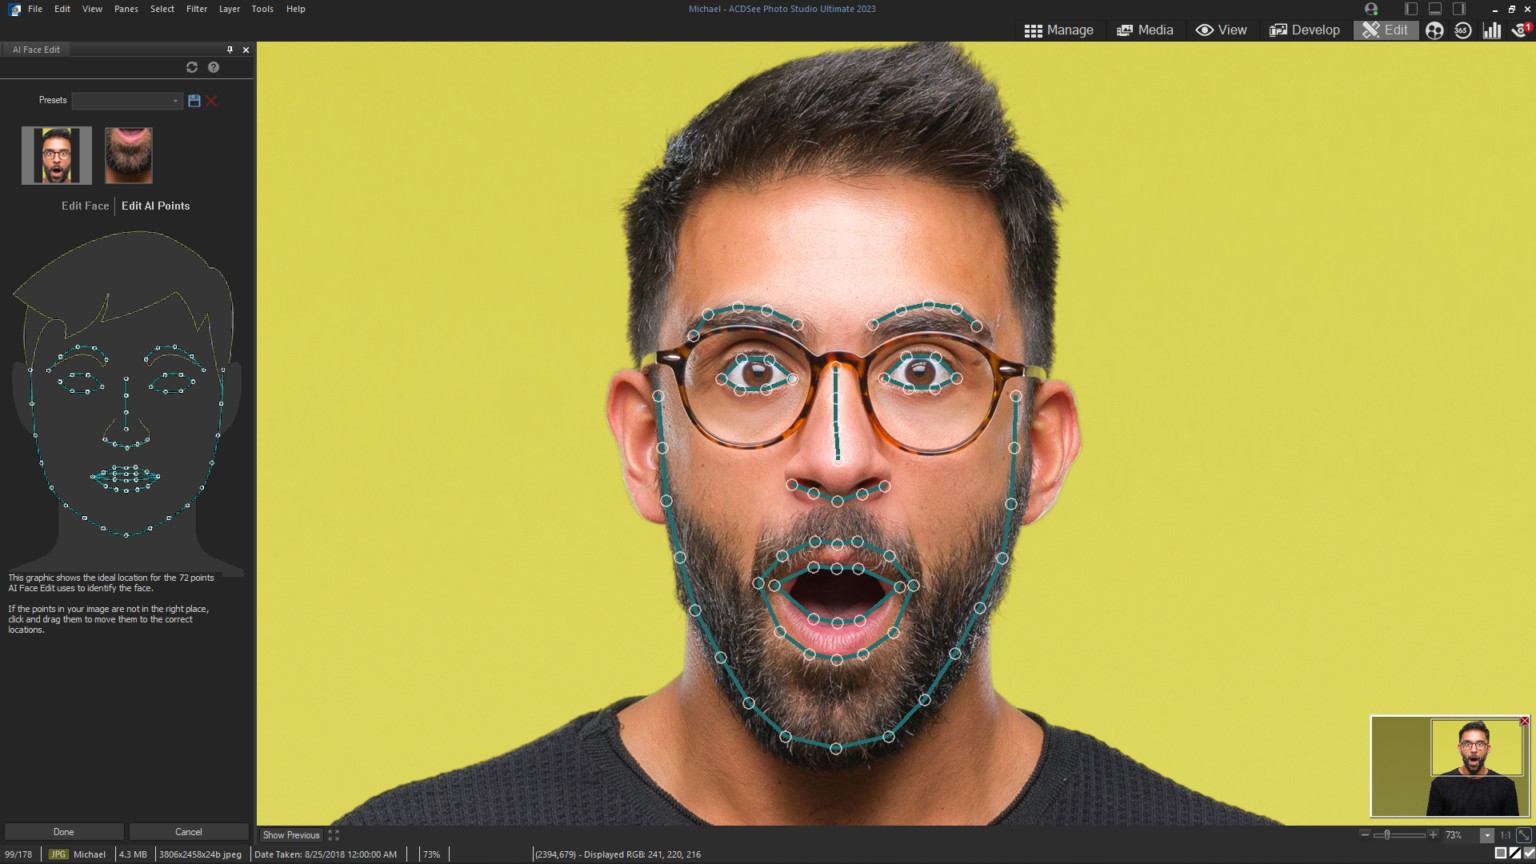Unpin the AI Face Edit panel

click(x=229, y=49)
